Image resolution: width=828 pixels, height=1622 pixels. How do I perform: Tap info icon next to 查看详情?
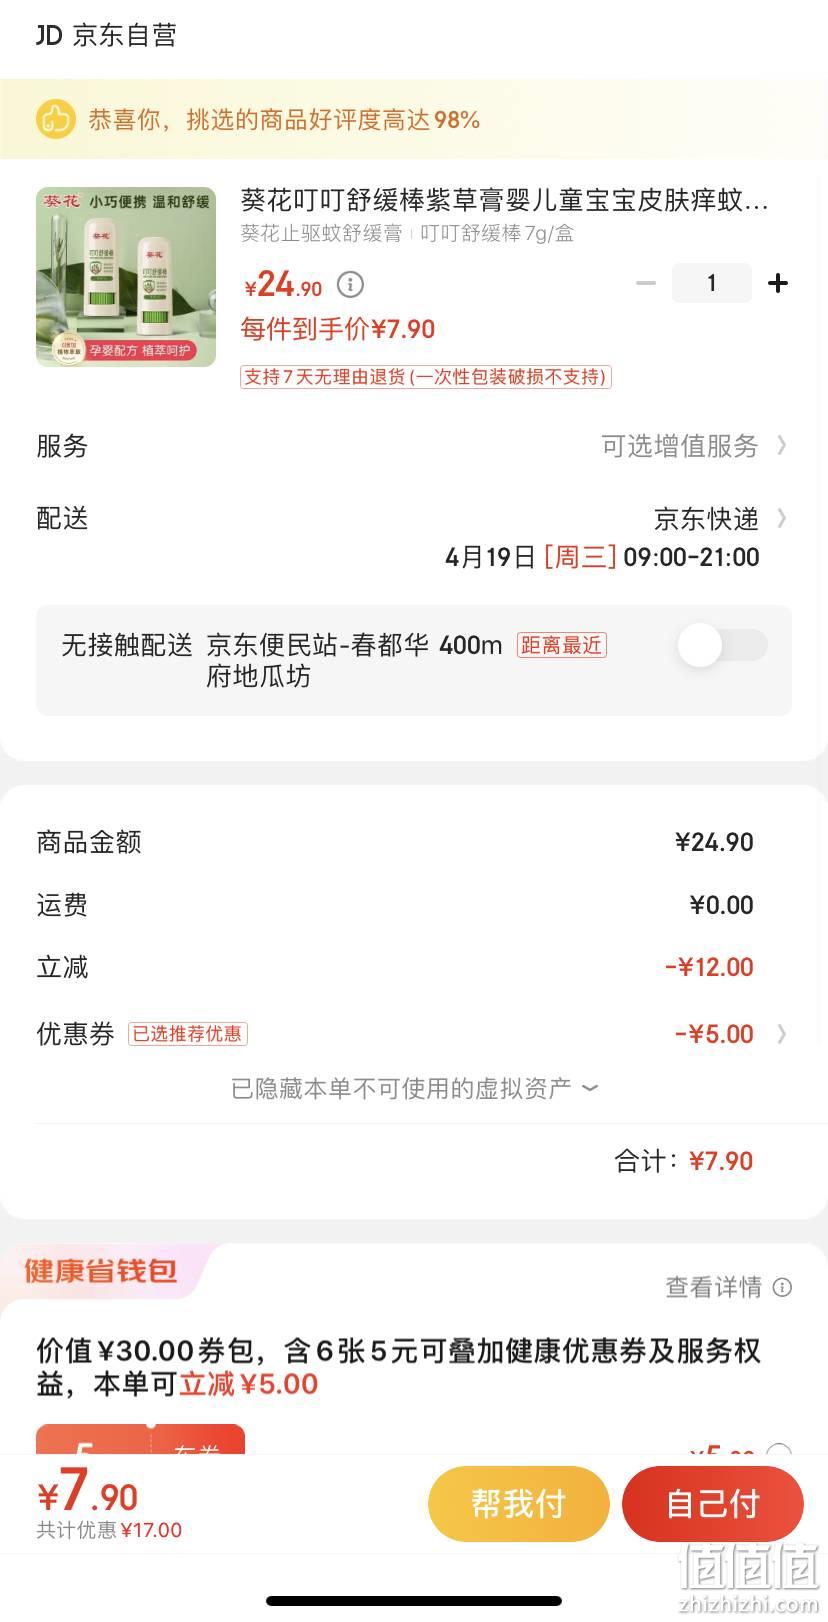pos(783,1287)
